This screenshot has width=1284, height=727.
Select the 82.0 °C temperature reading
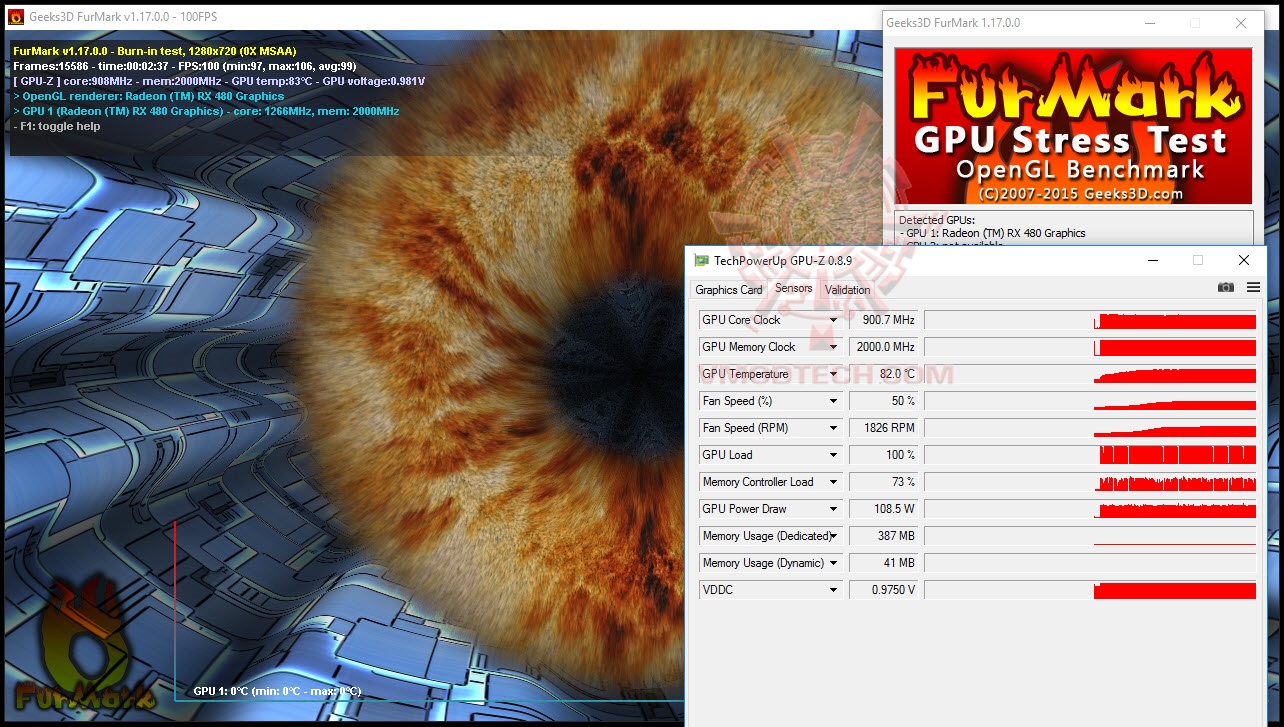(x=884, y=374)
